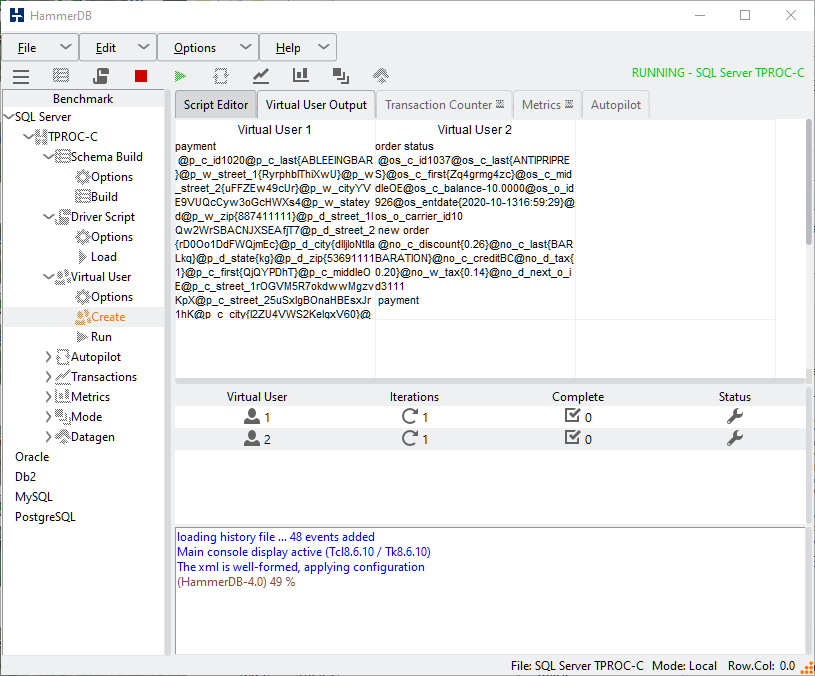Click the Complete column header
Screen dimensions: 815x676
coord(578,397)
